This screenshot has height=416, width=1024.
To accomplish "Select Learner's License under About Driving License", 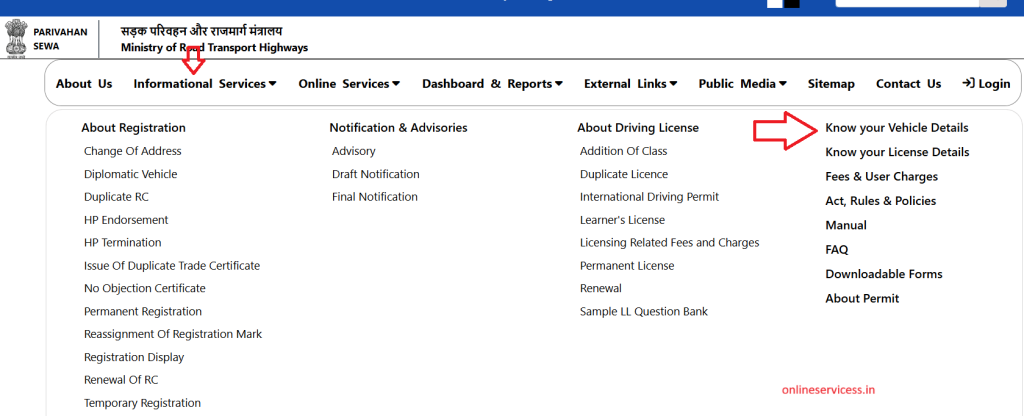I will tap(622, 219).
